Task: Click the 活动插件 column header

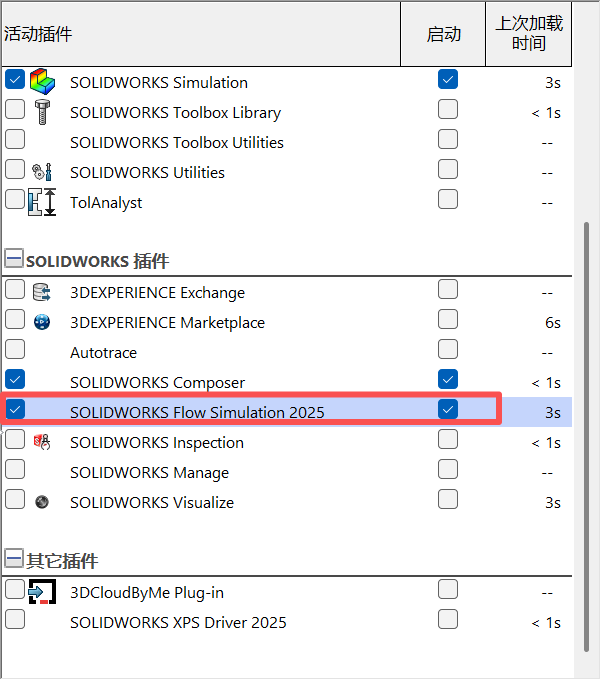Action: click(201, 34)
